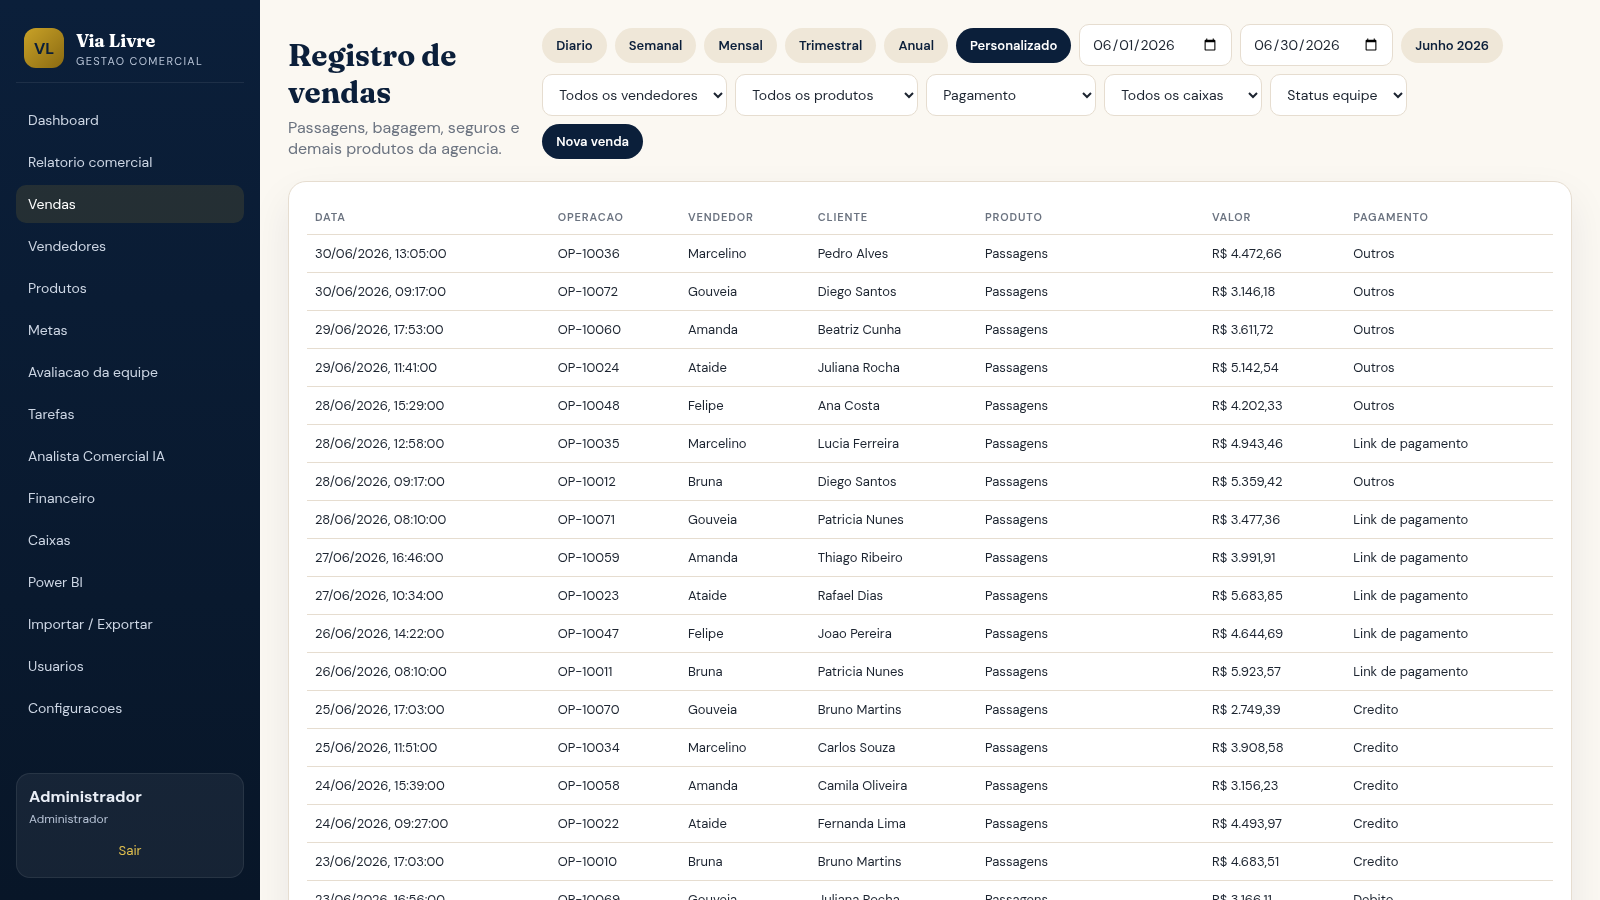Screen dimensions: 1600x900
Task: Click the DATA column header
Action: click(330, 217)
